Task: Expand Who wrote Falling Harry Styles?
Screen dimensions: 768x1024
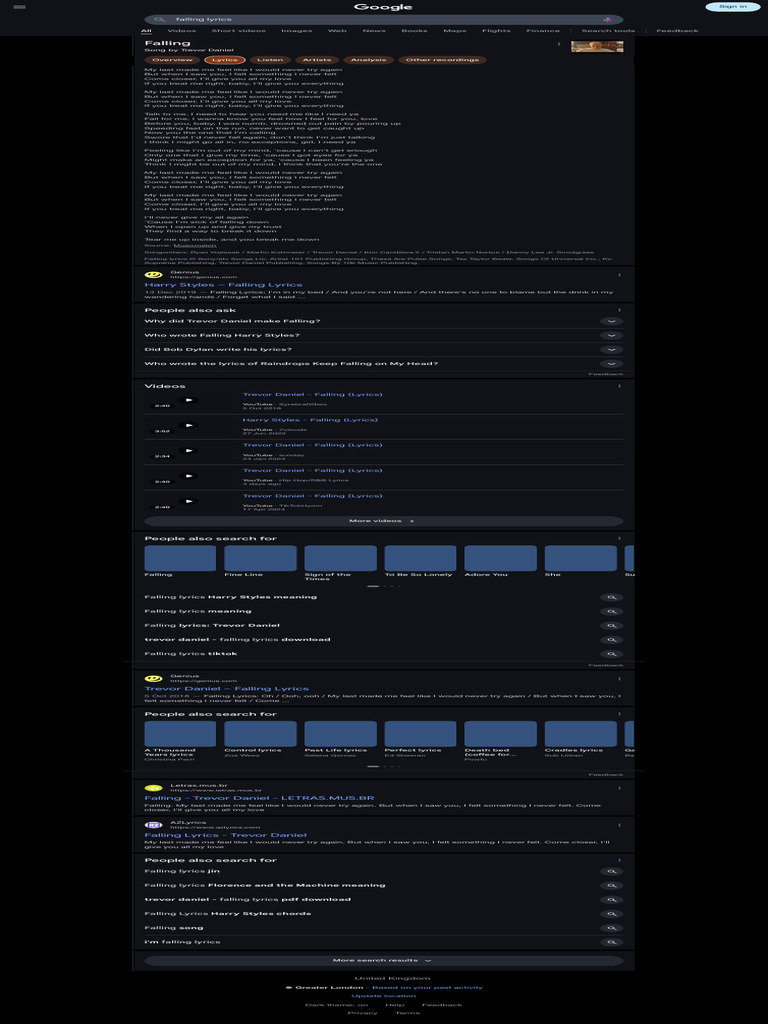Action: point(383,336)
